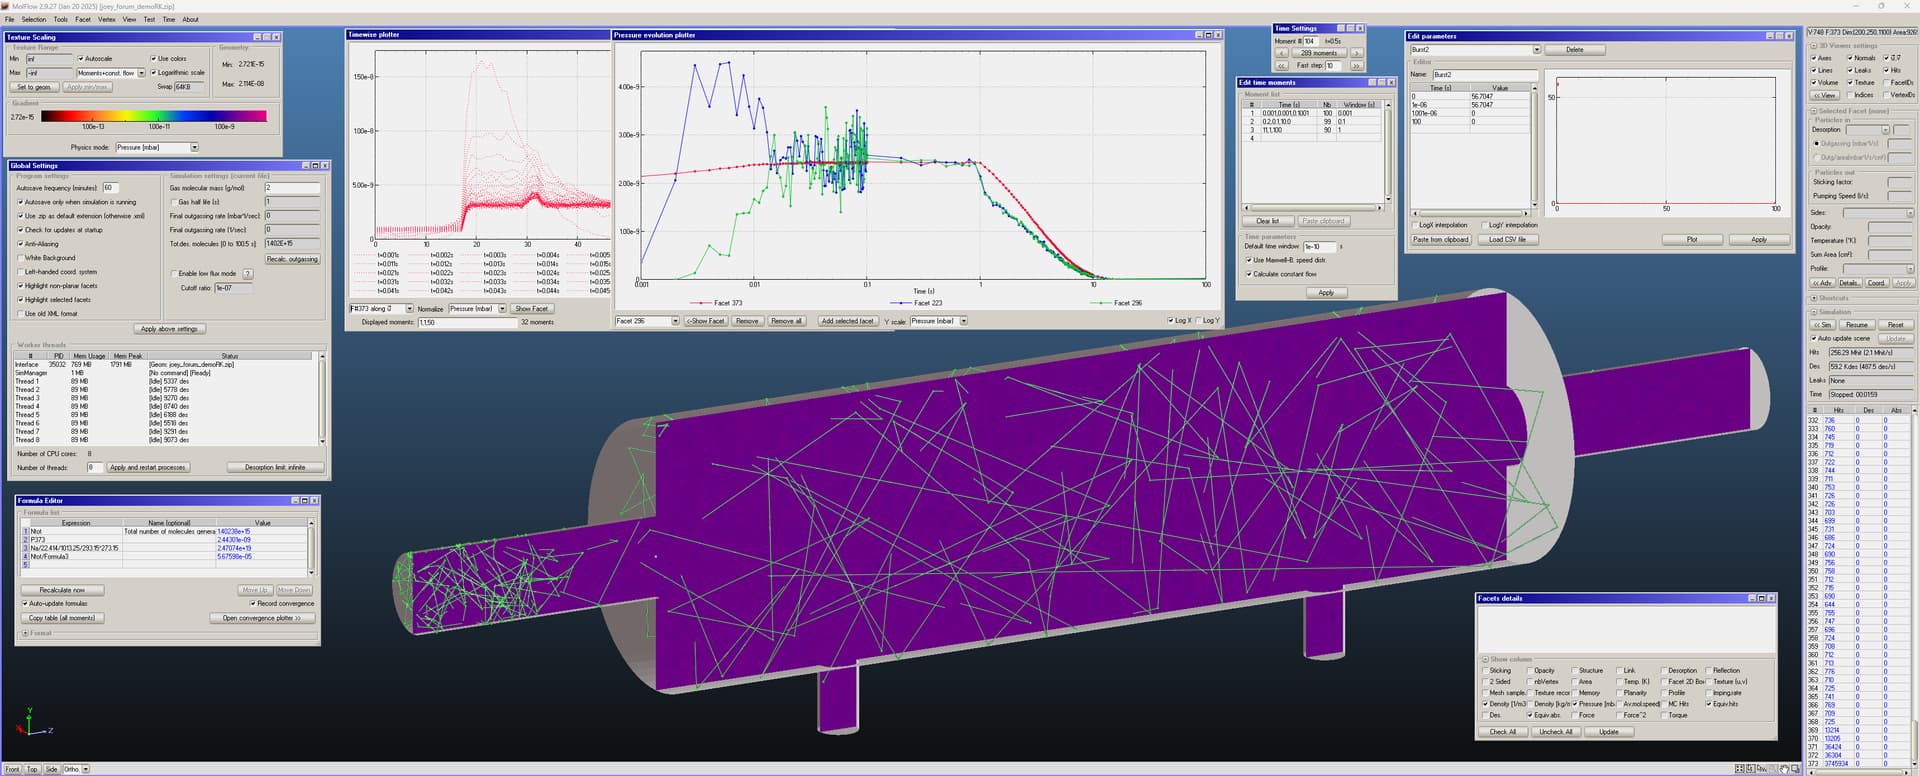Click the low flux mode help question mark
This screenshot has height=776, width=1920.
point(247,273)
